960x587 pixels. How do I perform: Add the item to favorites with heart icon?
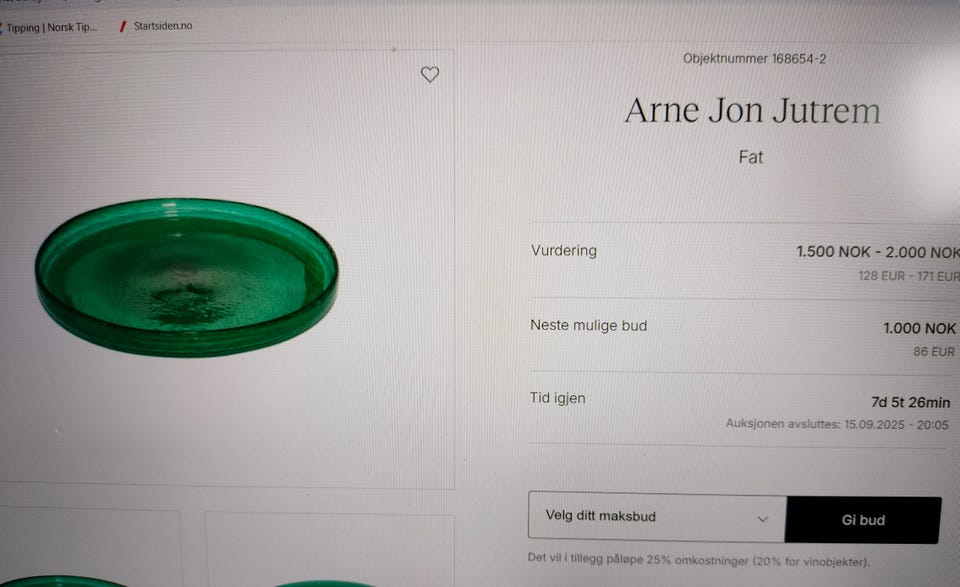click(x=430, y=74)
